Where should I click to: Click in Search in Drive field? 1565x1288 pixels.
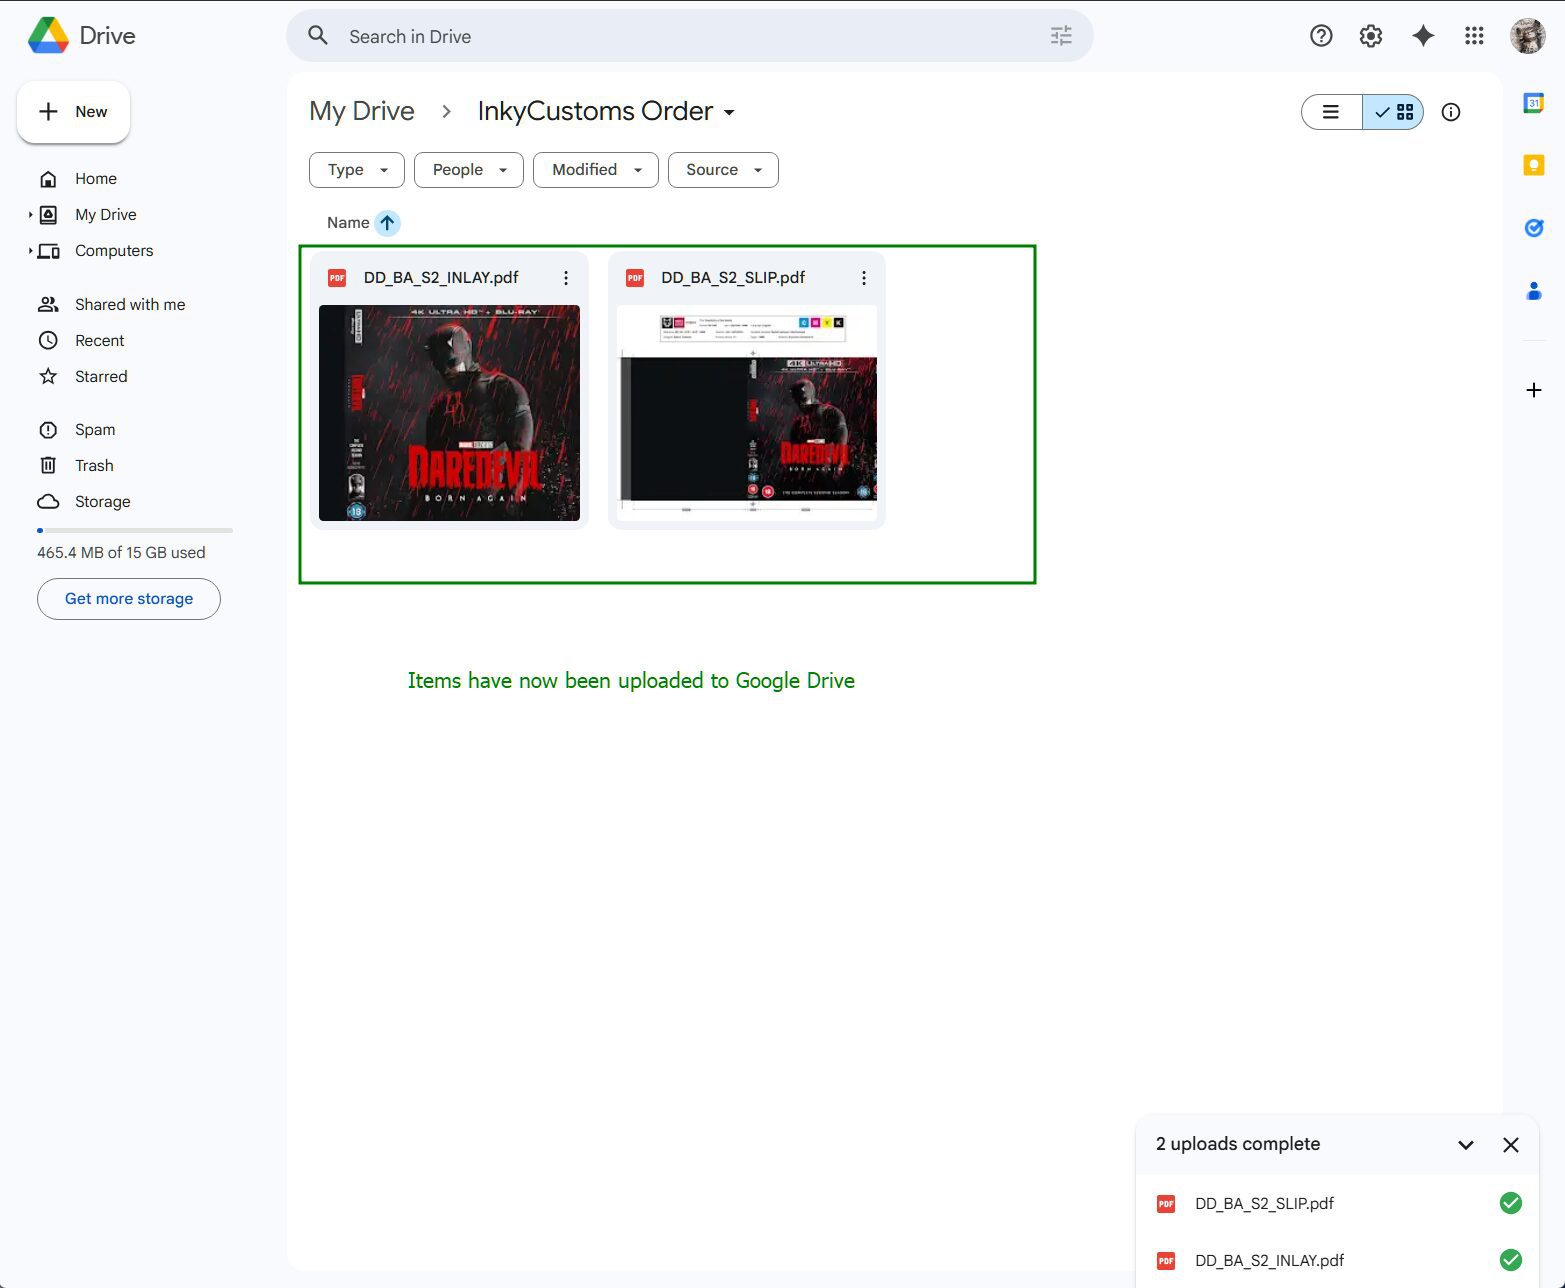[690, 36]
